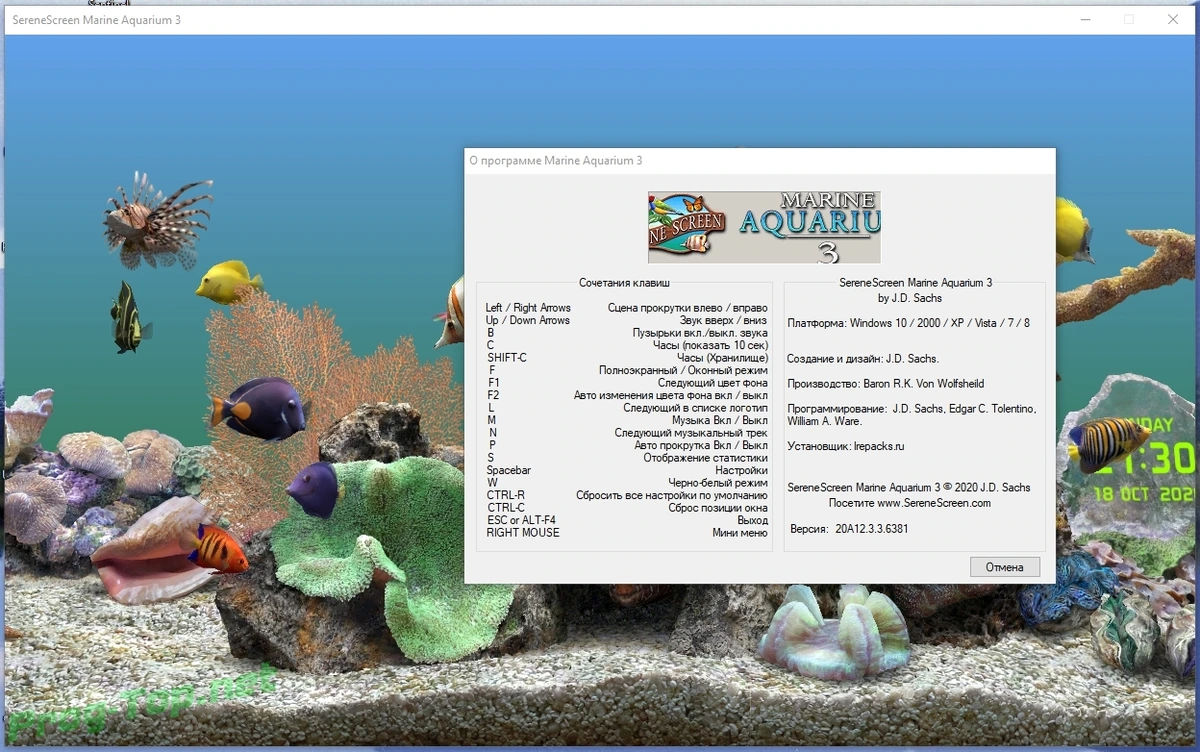Click 'Производство: Baron R.K. Von Wolfsheild' line

tap(888, 383)
